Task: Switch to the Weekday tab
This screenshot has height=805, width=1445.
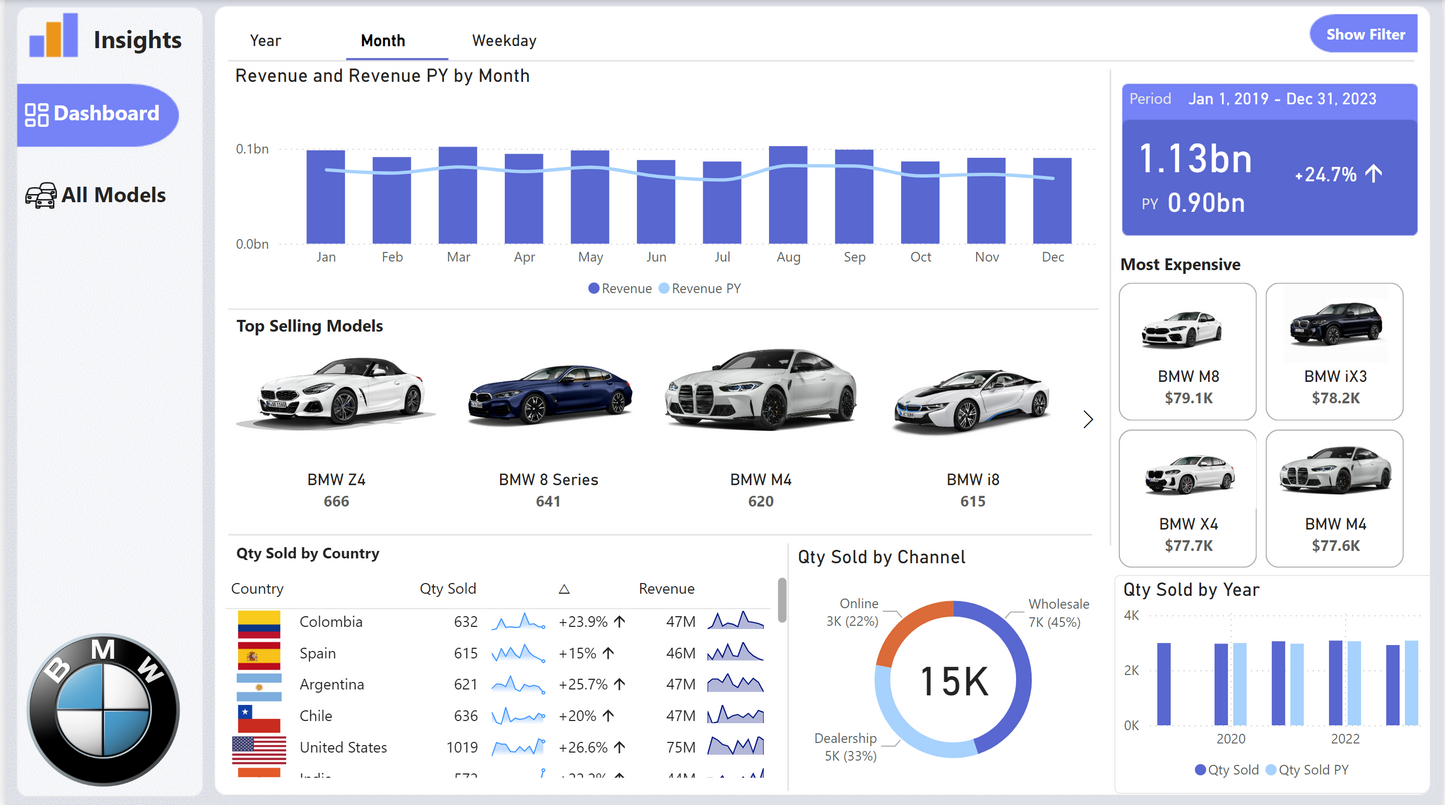Action: click(x=504, y=41)
